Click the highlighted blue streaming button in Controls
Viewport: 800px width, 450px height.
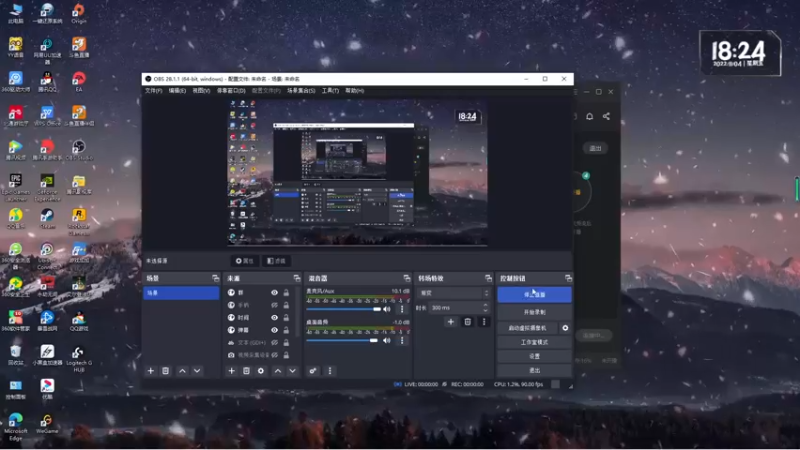(x=534, y=294)
